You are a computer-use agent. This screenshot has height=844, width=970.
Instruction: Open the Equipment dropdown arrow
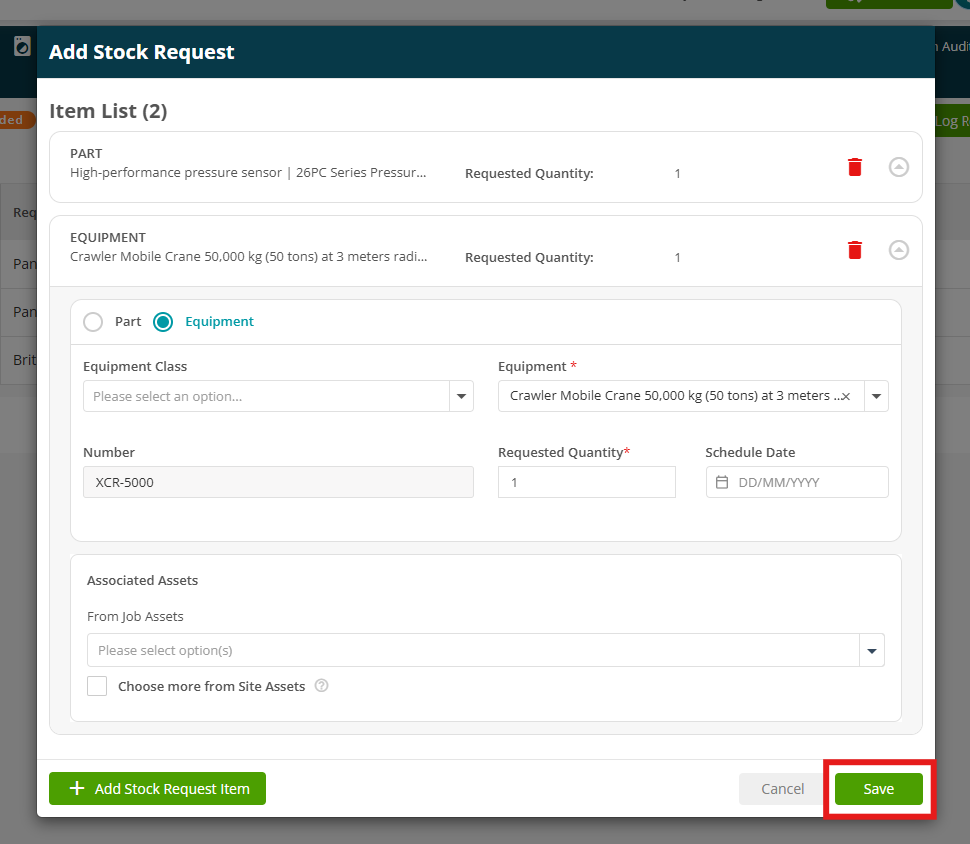coord(876,396)
